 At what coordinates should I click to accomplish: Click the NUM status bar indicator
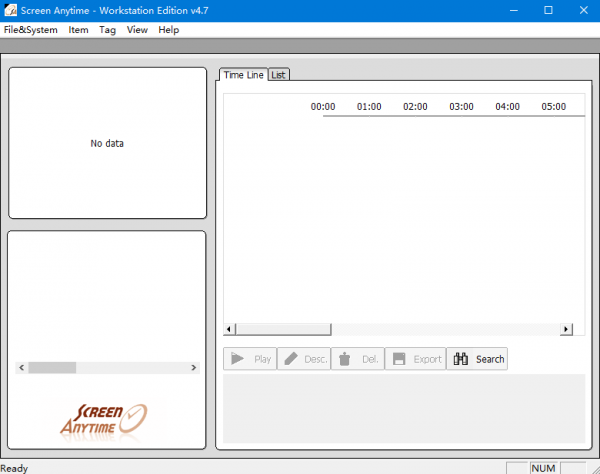click(543, 468)
